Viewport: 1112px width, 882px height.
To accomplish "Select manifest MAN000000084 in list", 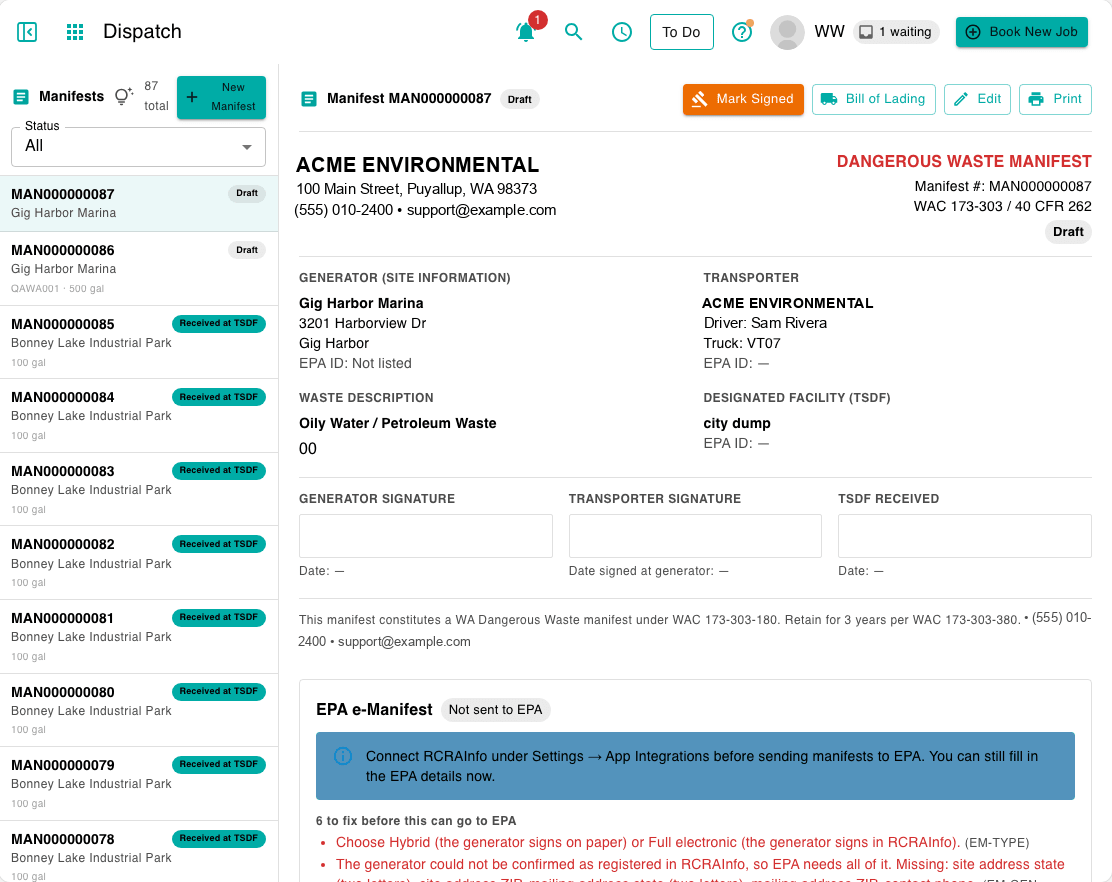I will pos(139,416).
